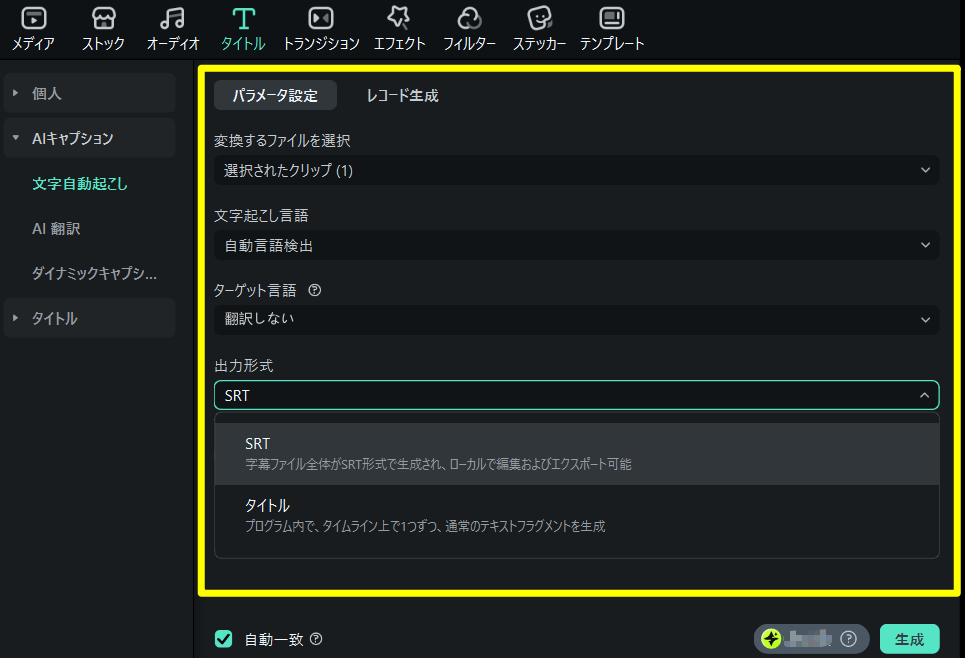
Task: Open the ターゲット言語 help tooltip
Action: [316, 290]
